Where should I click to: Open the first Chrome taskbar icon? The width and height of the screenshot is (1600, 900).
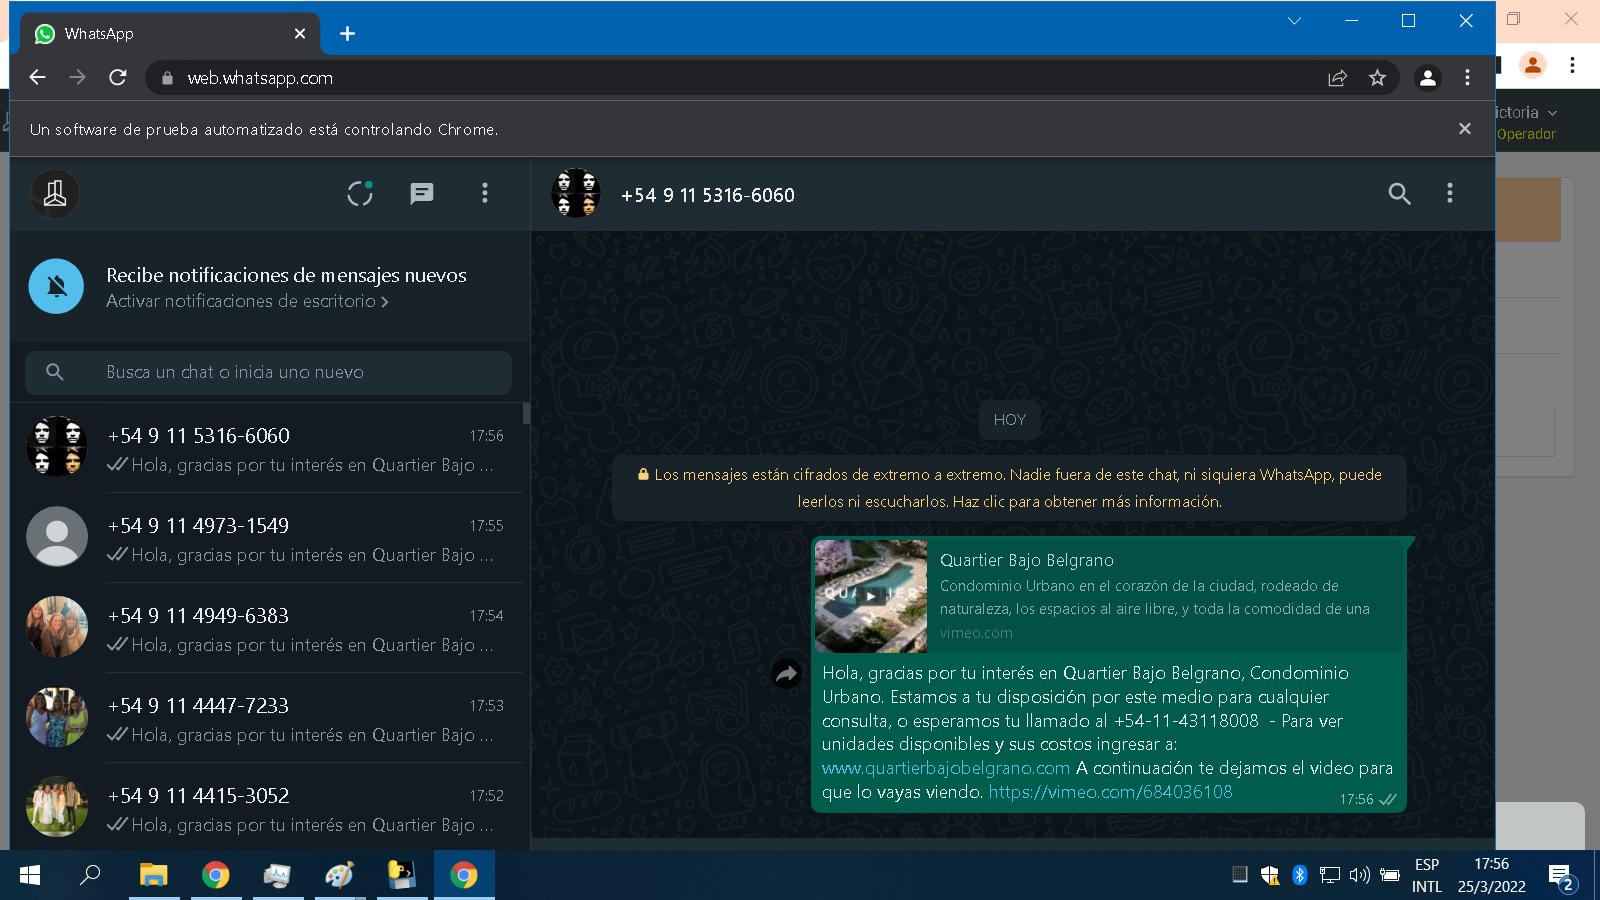tap(215, 876)
